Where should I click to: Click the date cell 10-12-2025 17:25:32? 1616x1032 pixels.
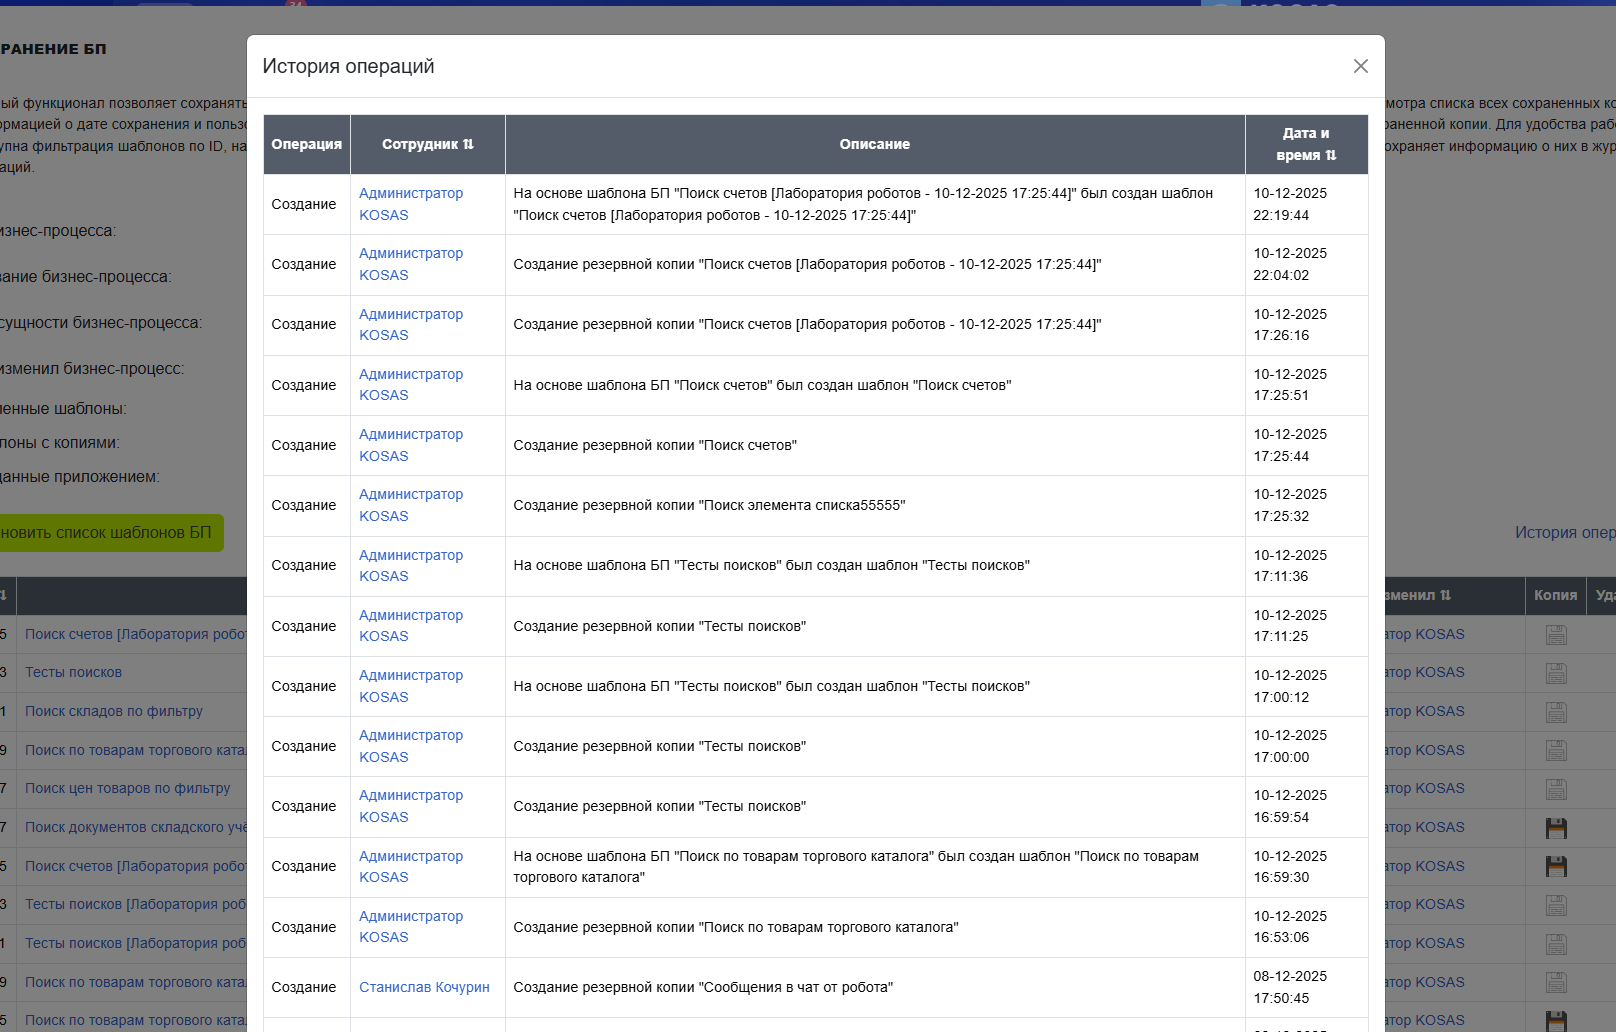(1306, 505)
